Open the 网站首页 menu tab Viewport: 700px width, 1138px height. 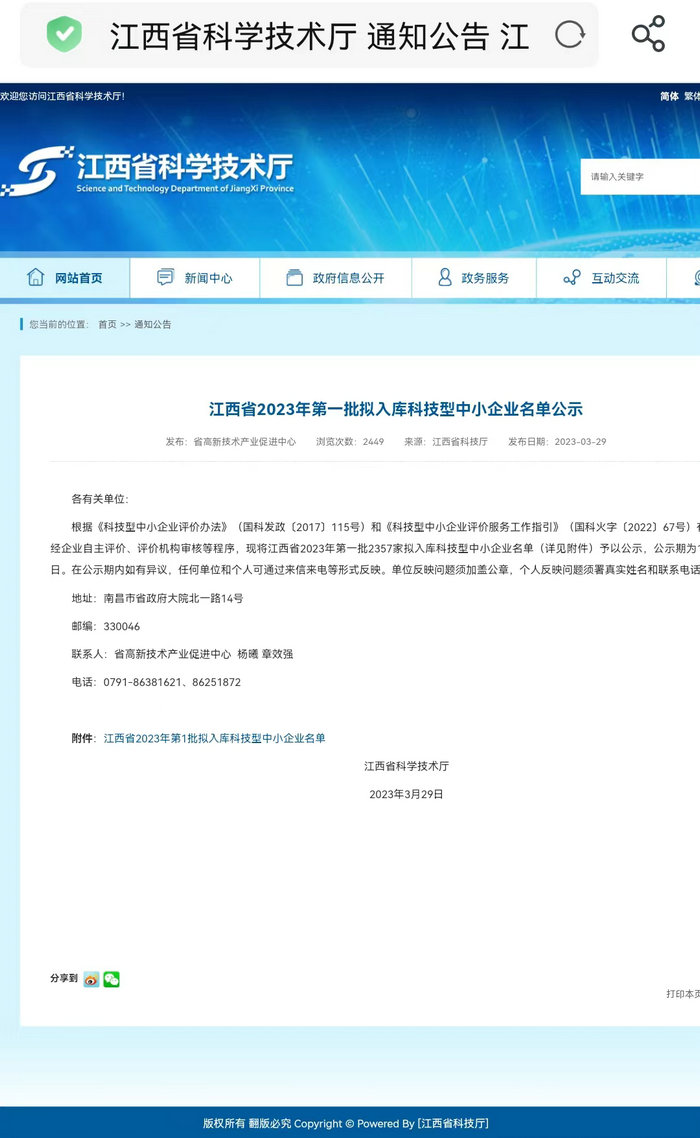tap(65, 278)
